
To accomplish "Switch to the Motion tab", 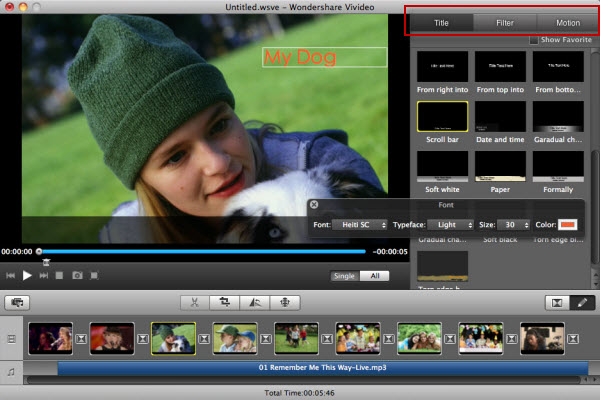I will 568,23.
